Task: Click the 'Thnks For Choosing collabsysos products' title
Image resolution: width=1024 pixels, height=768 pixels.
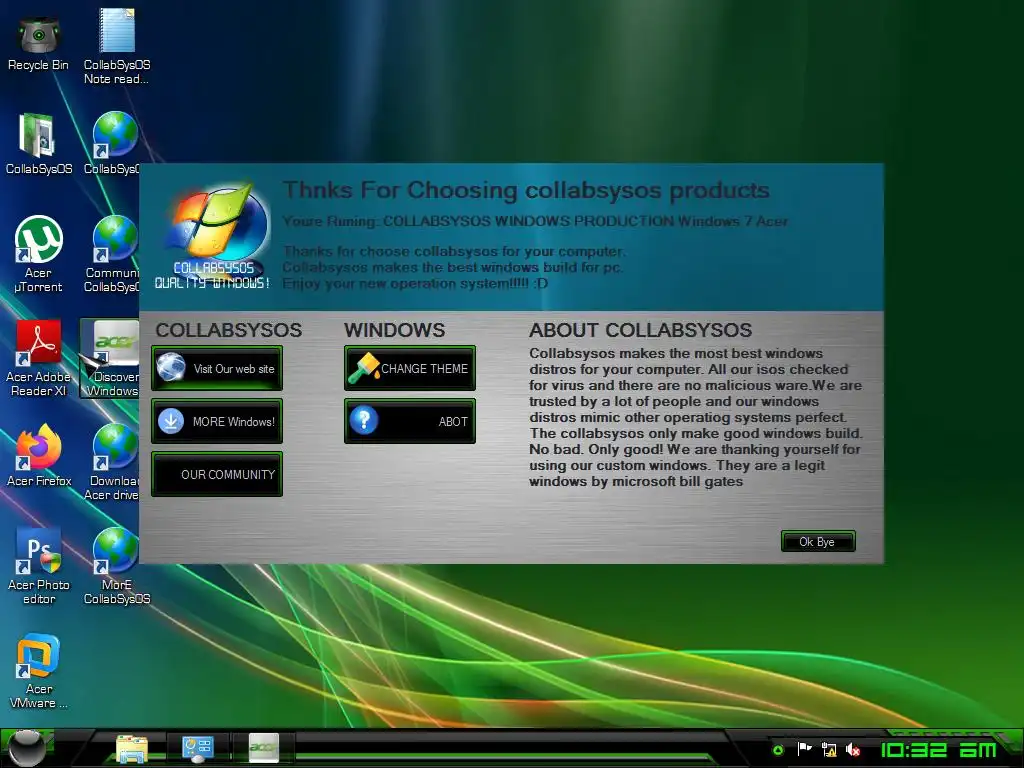Action: tap(526, 190)
